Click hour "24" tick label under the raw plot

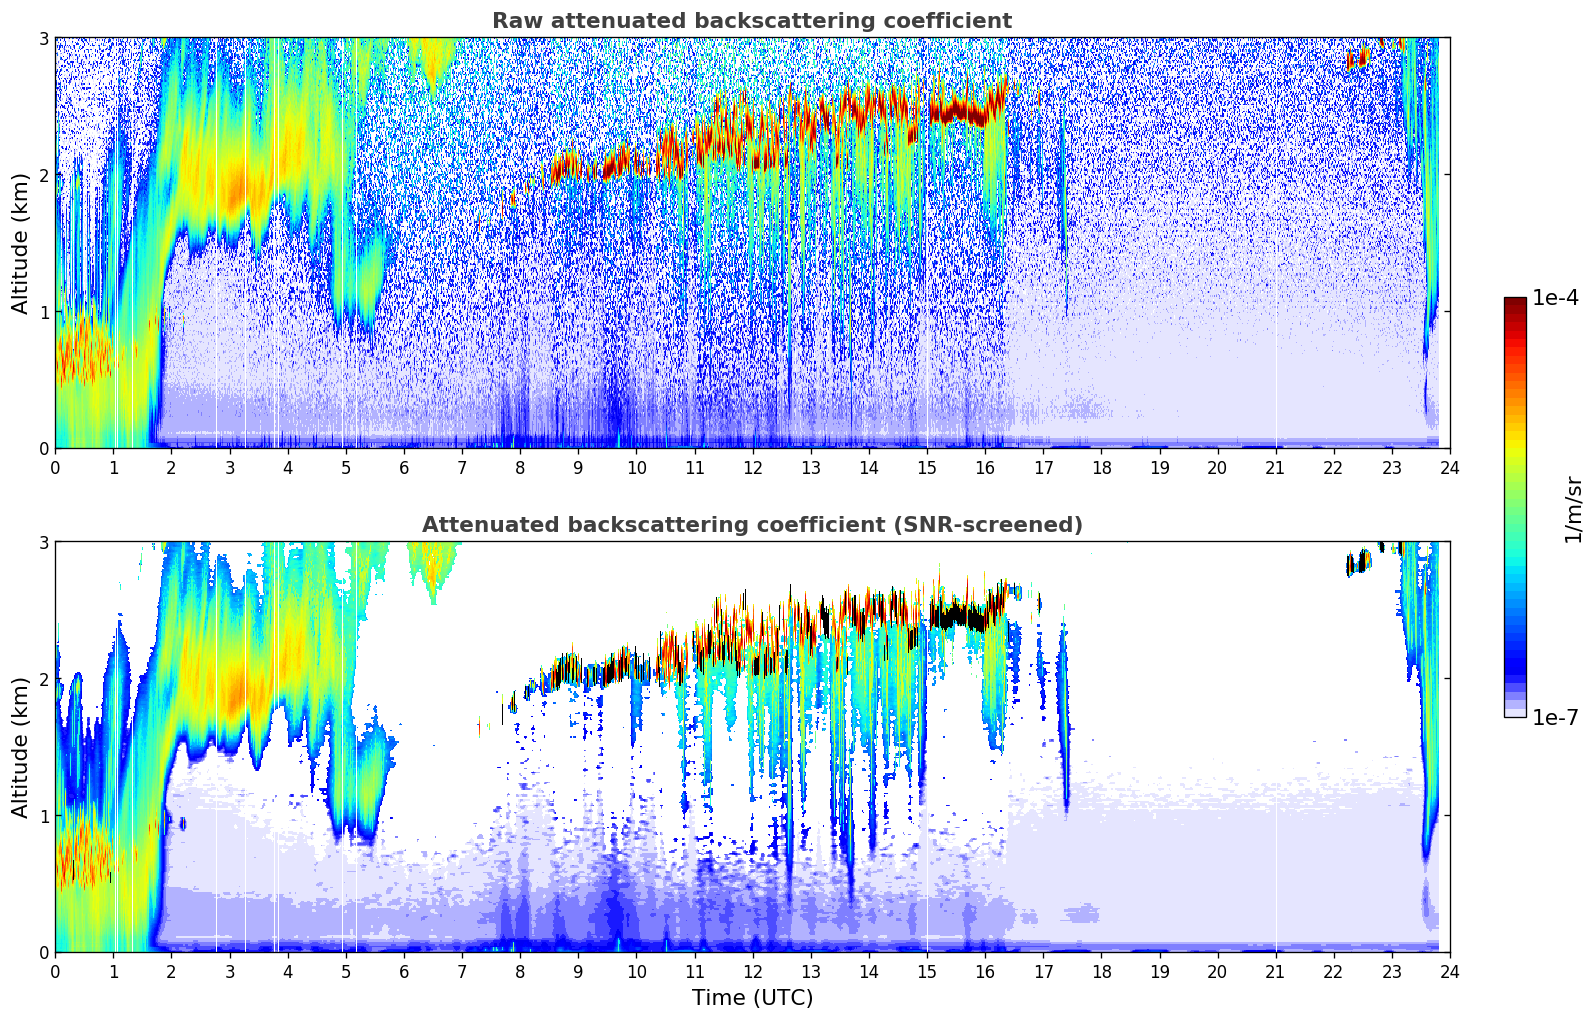[1450, 467]
